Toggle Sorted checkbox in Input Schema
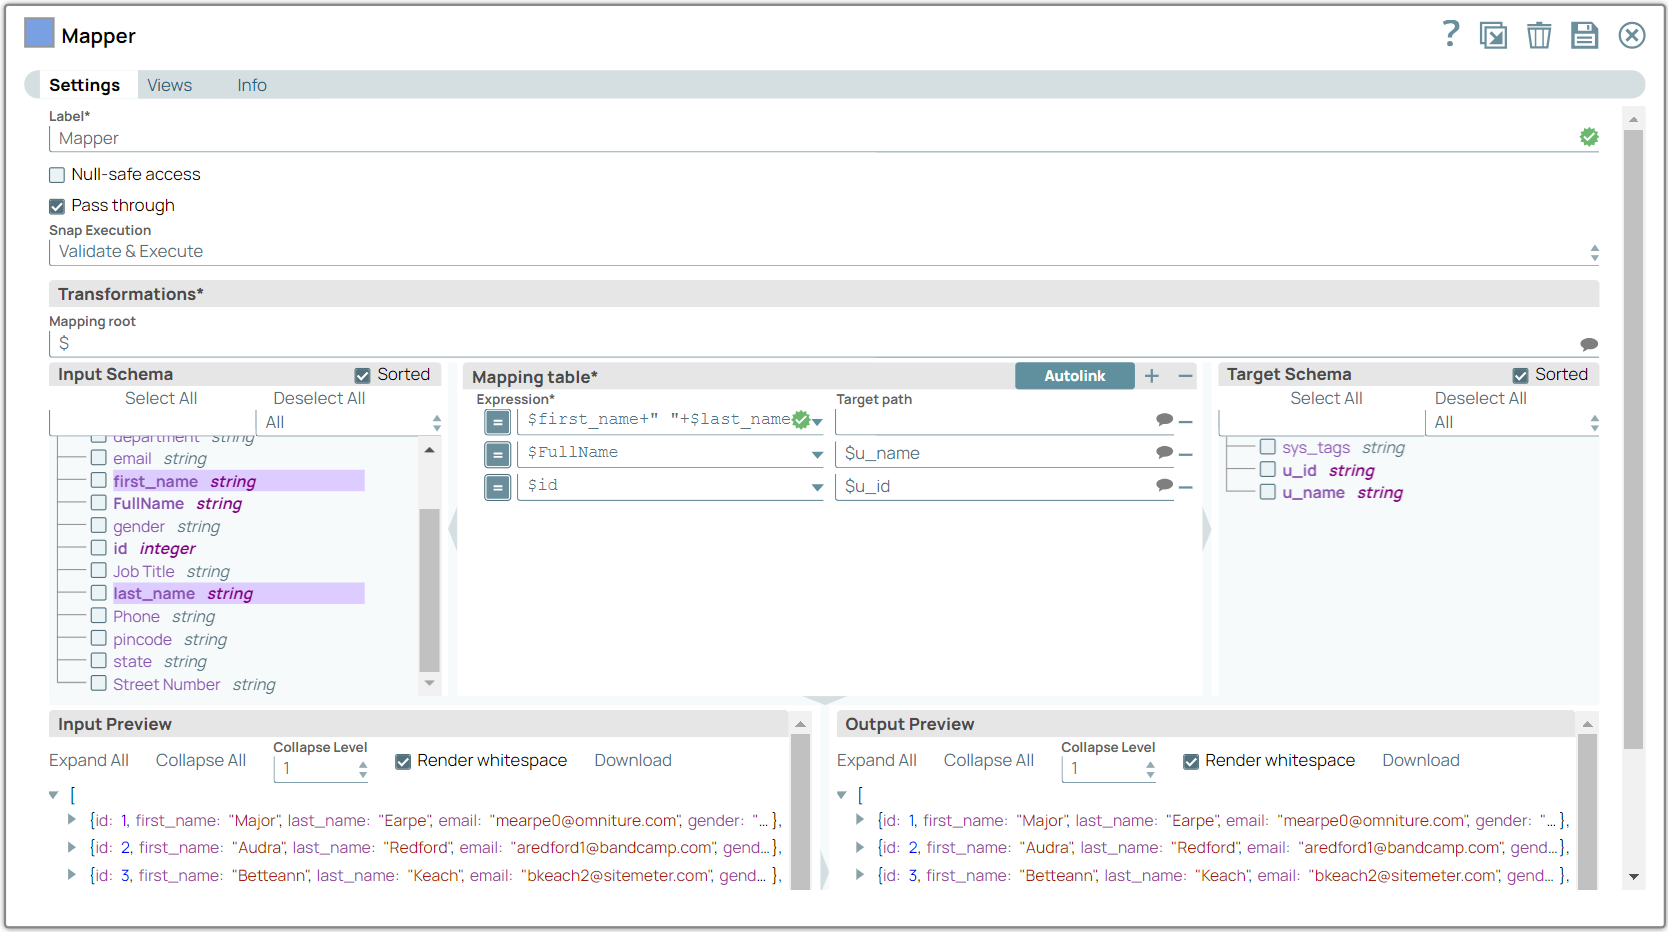This screenshot has height=932, width=1668. coord(362,375)
